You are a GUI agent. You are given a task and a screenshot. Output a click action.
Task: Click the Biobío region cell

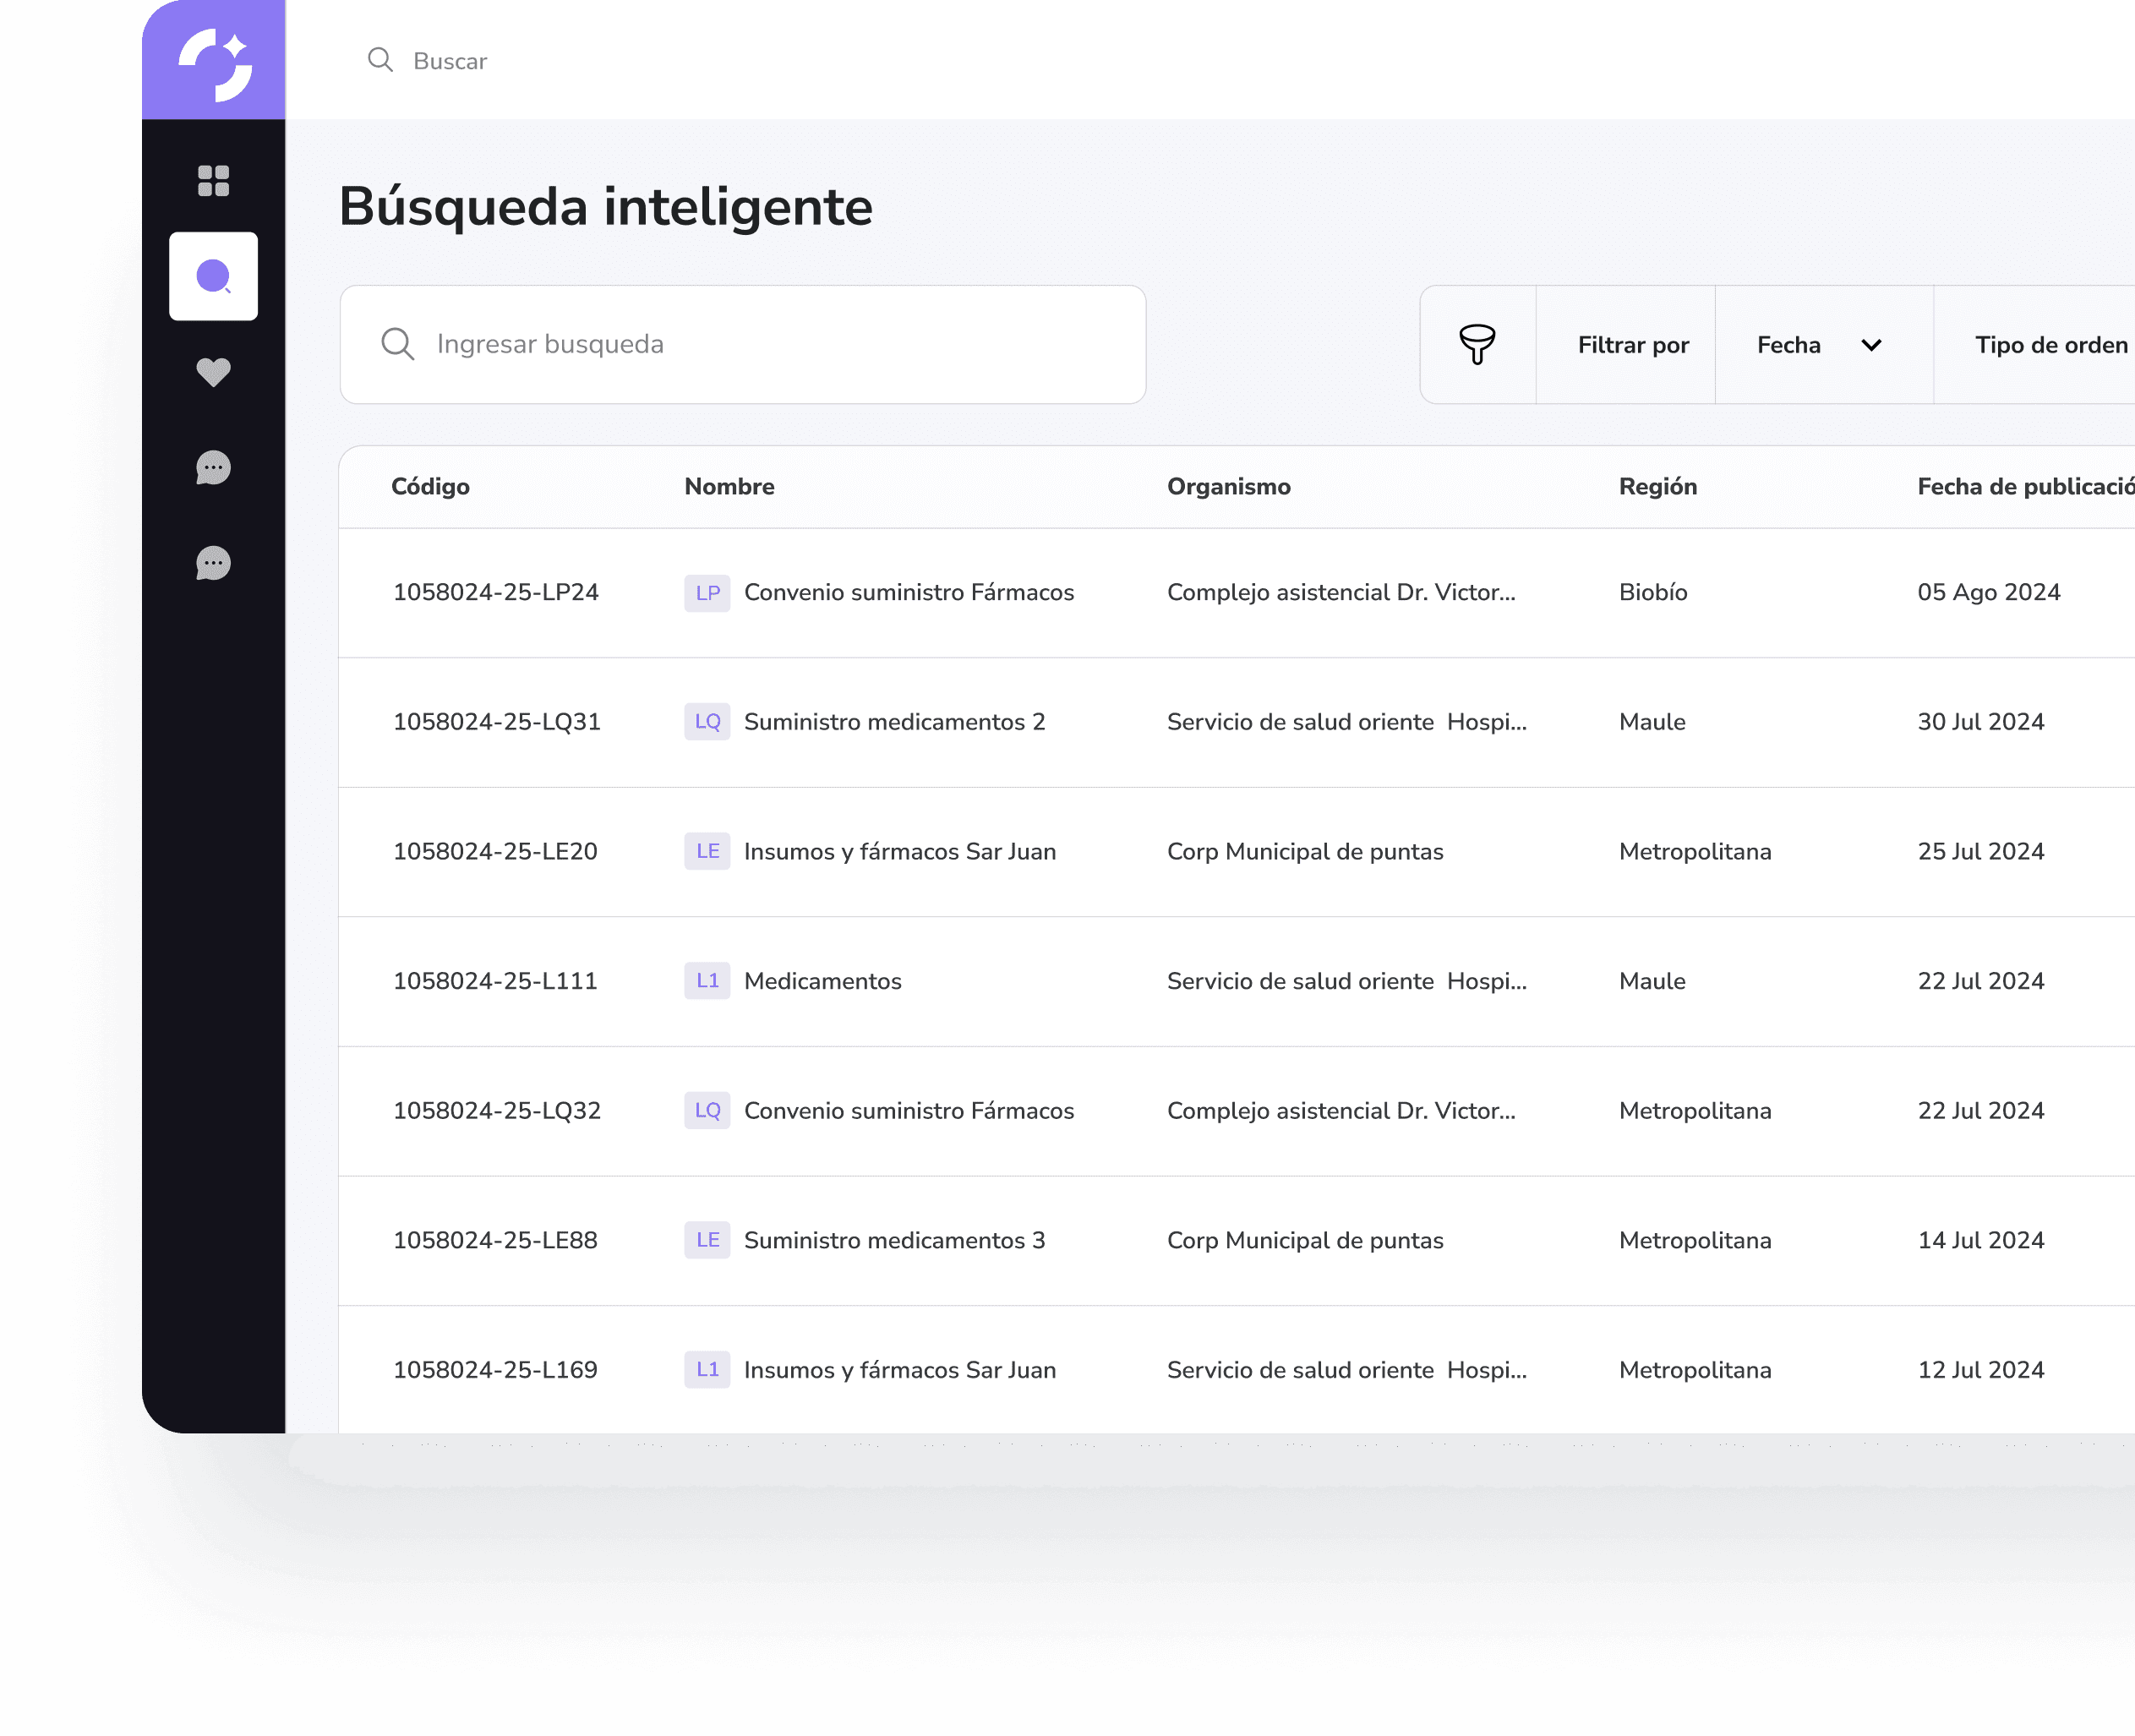click(1653, 593)
